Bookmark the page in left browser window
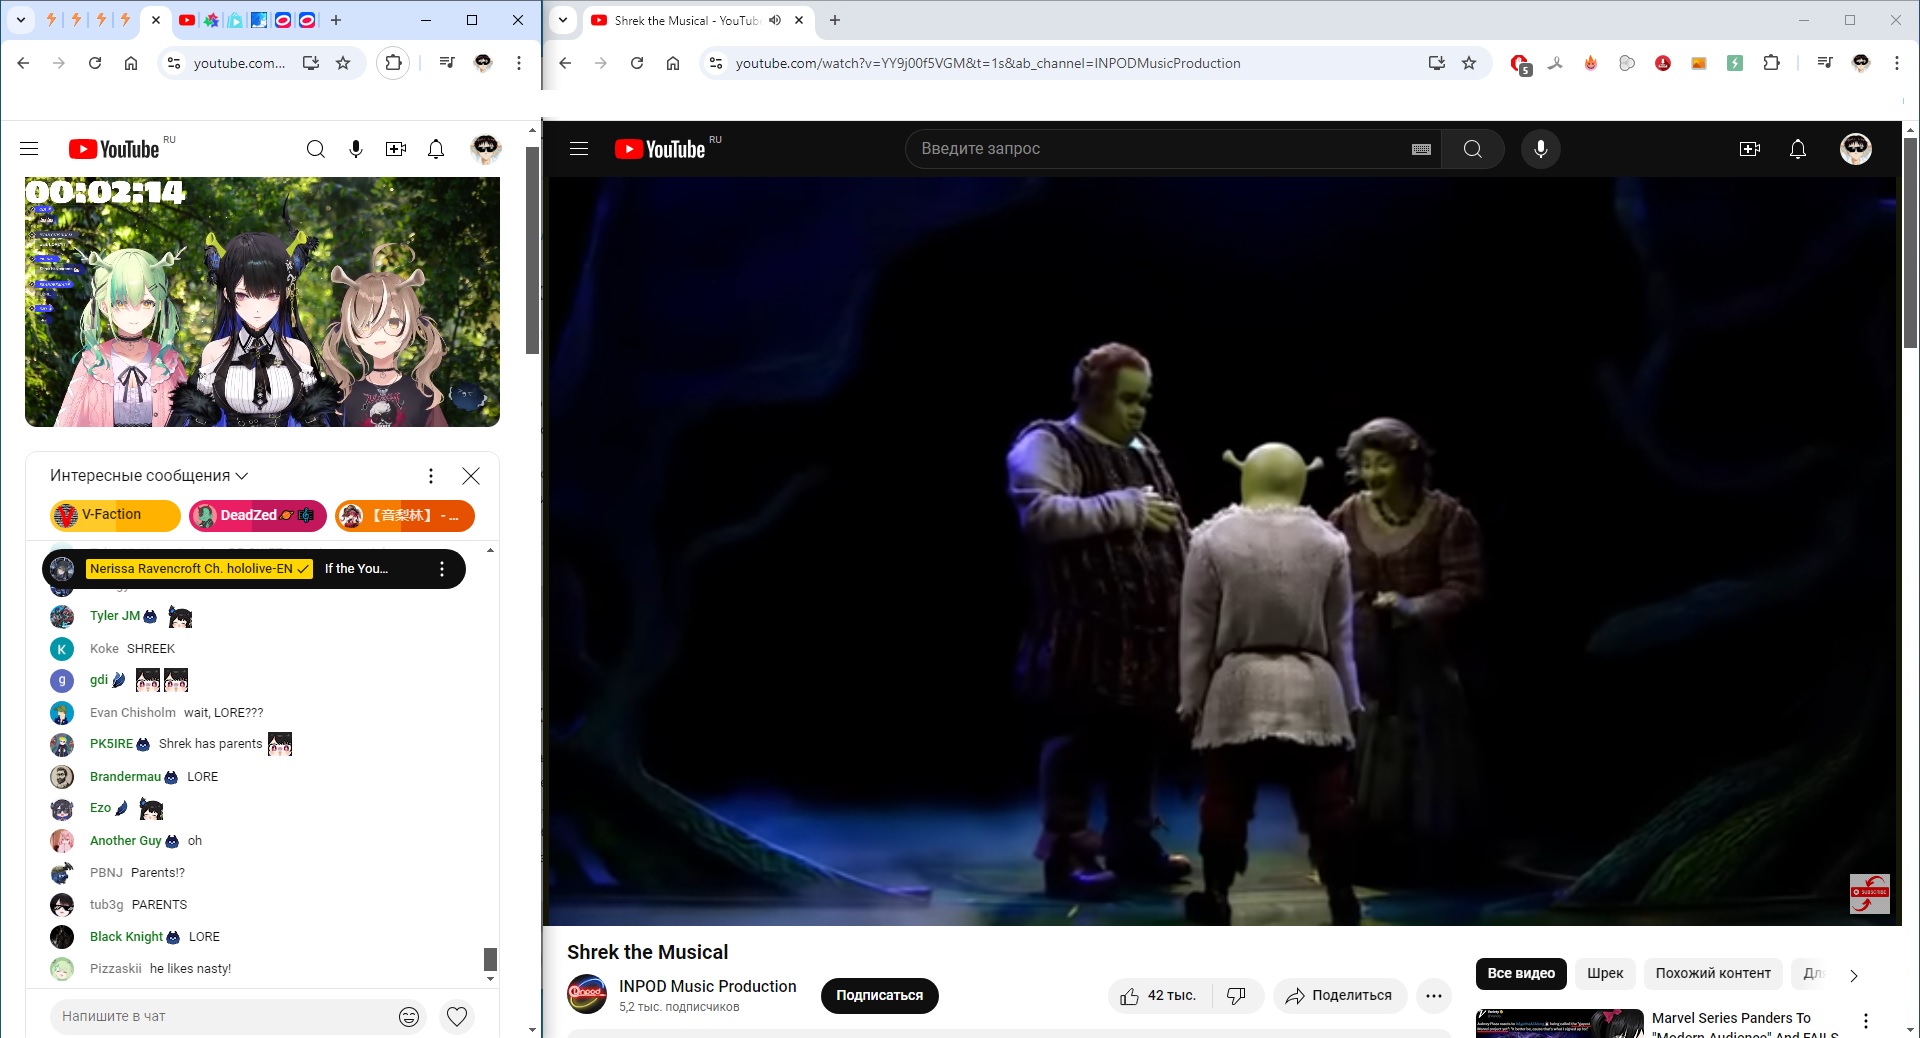Screen dimensions: 1920x1038 [x=343, y=63]
